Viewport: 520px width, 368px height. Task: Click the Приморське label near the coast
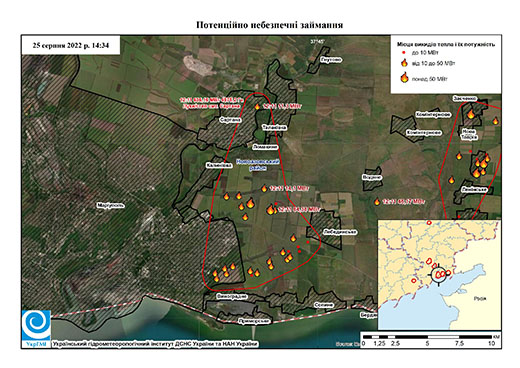click(x=254, y=321)
